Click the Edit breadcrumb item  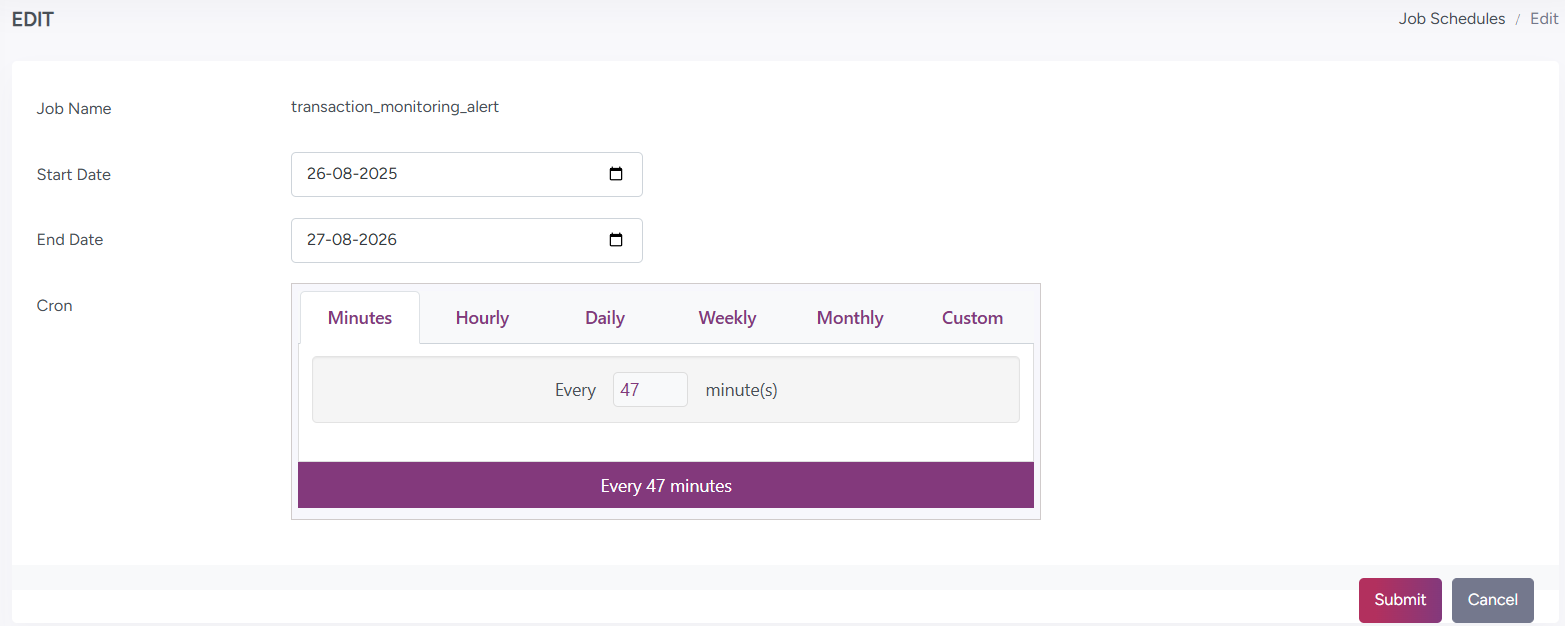click(x=1543, y=19)
